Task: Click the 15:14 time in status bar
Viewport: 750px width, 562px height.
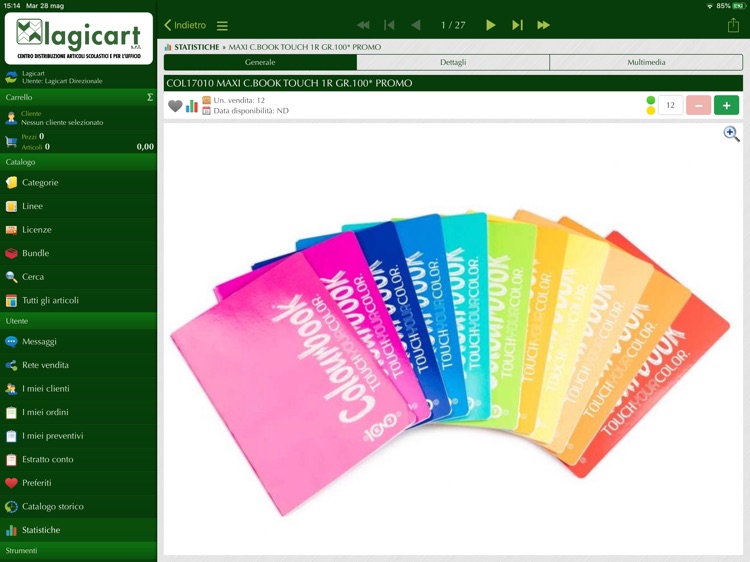Action: click(12, 6)
